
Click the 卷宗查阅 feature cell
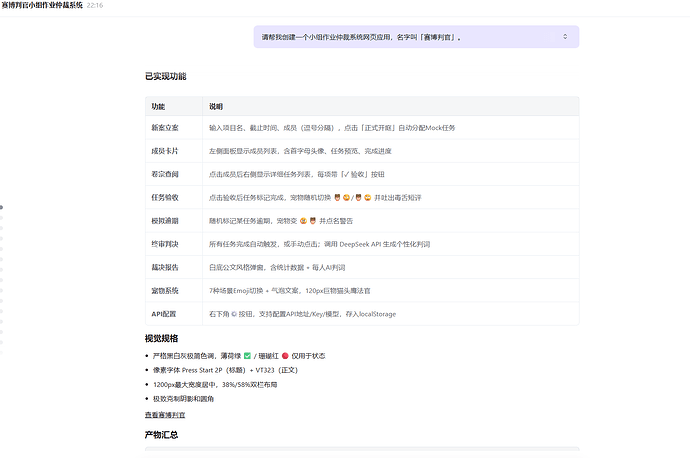[x=165, y=174]
